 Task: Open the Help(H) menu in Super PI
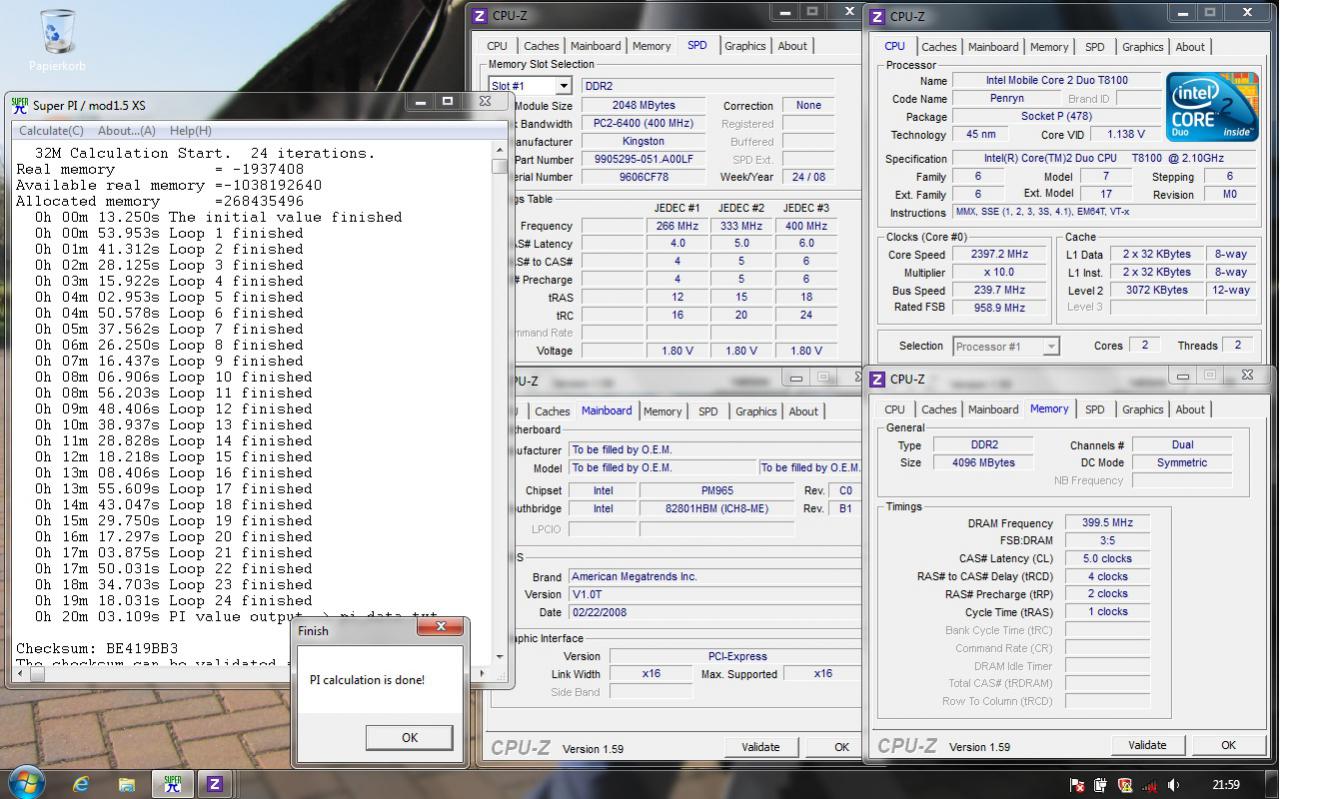point(190,131)
